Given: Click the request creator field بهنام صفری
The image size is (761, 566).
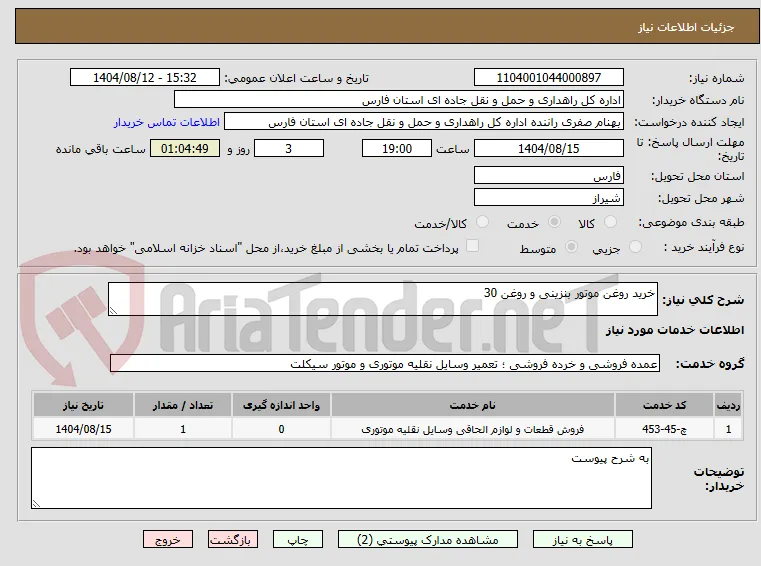Looking at the screenshot, I should pos(424,122).
